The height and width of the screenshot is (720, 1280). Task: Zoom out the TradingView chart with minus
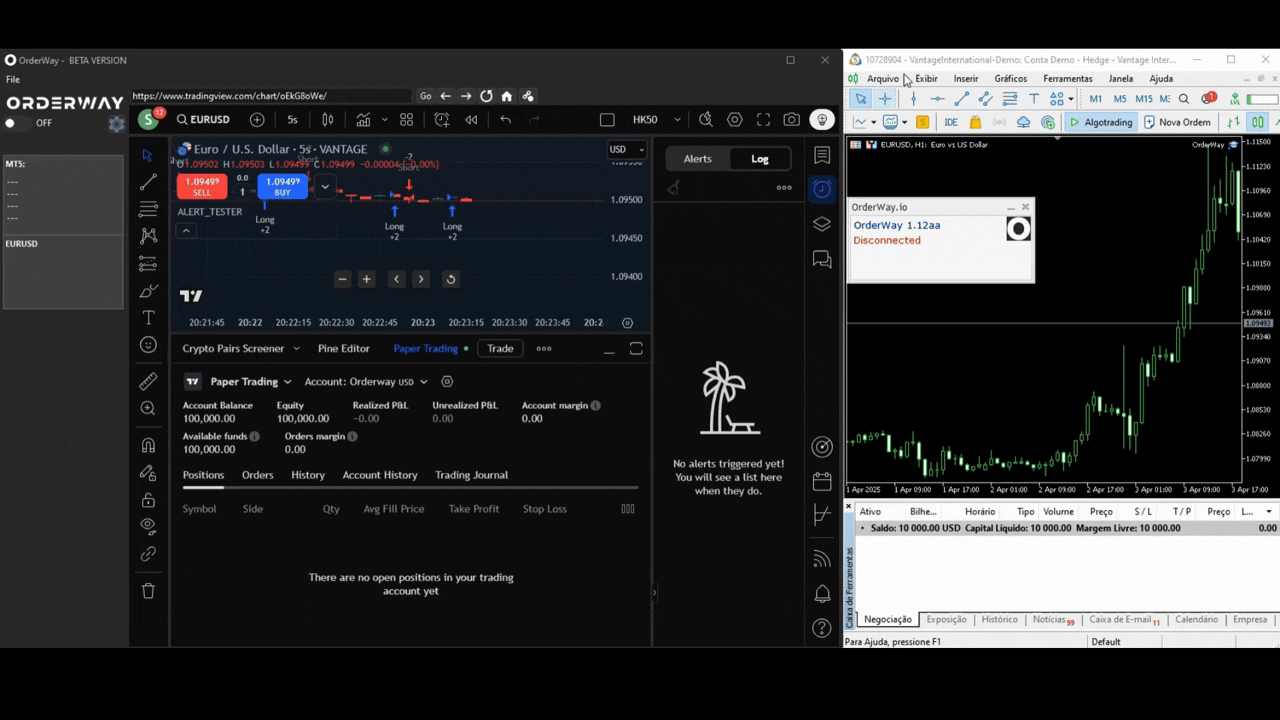pos(343,279)
